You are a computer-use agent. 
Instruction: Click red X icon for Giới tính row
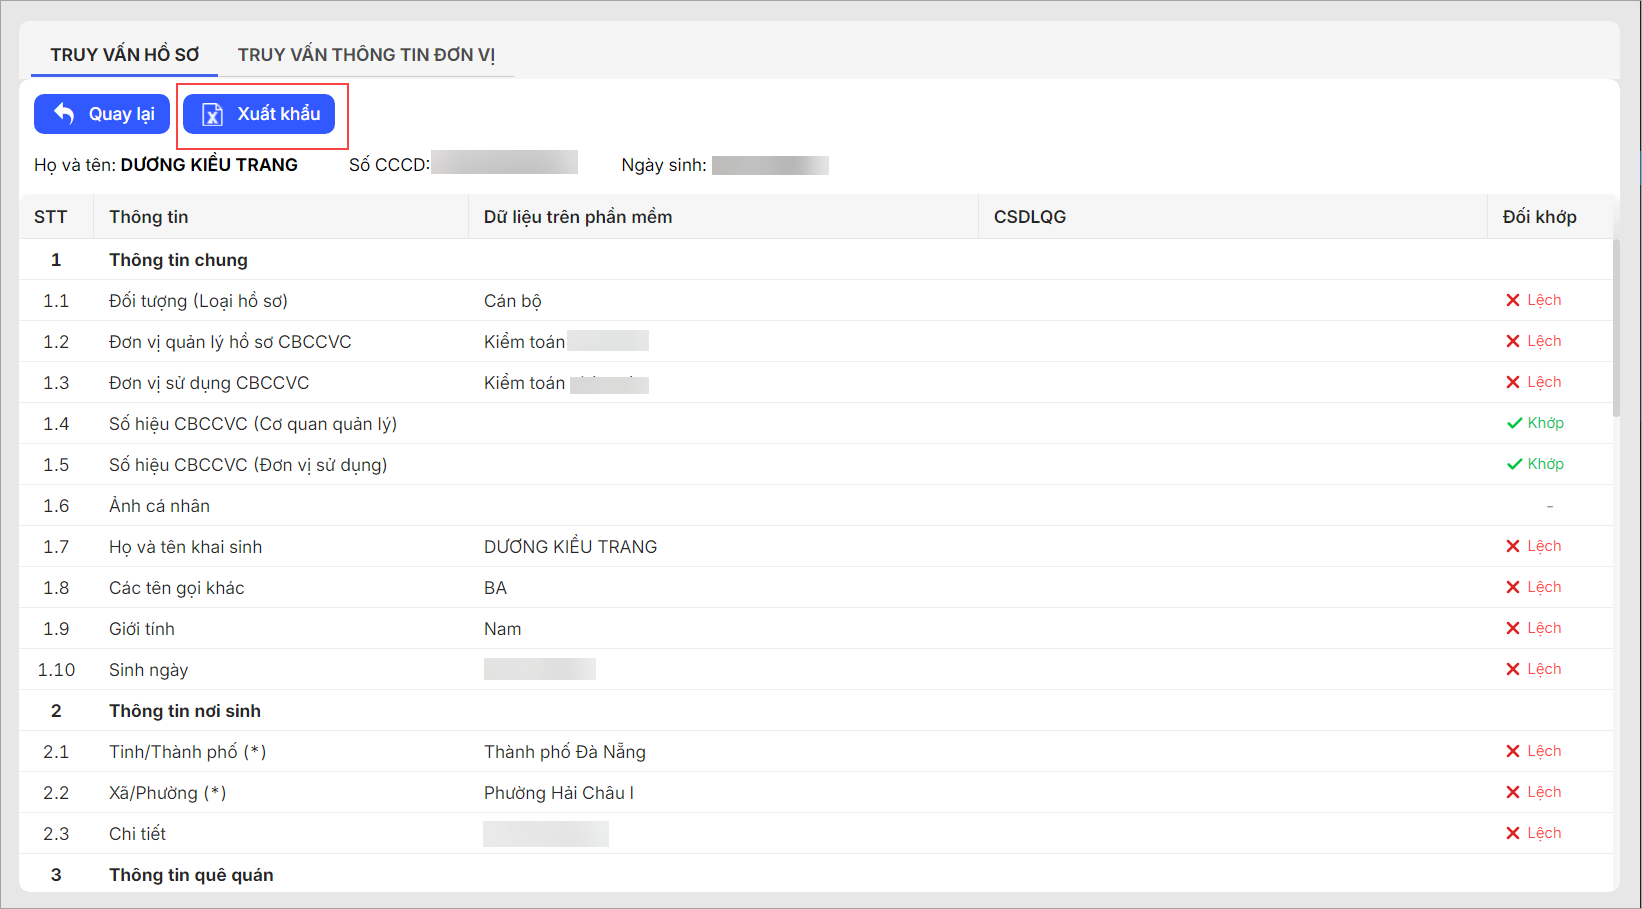click(1513, 628)
